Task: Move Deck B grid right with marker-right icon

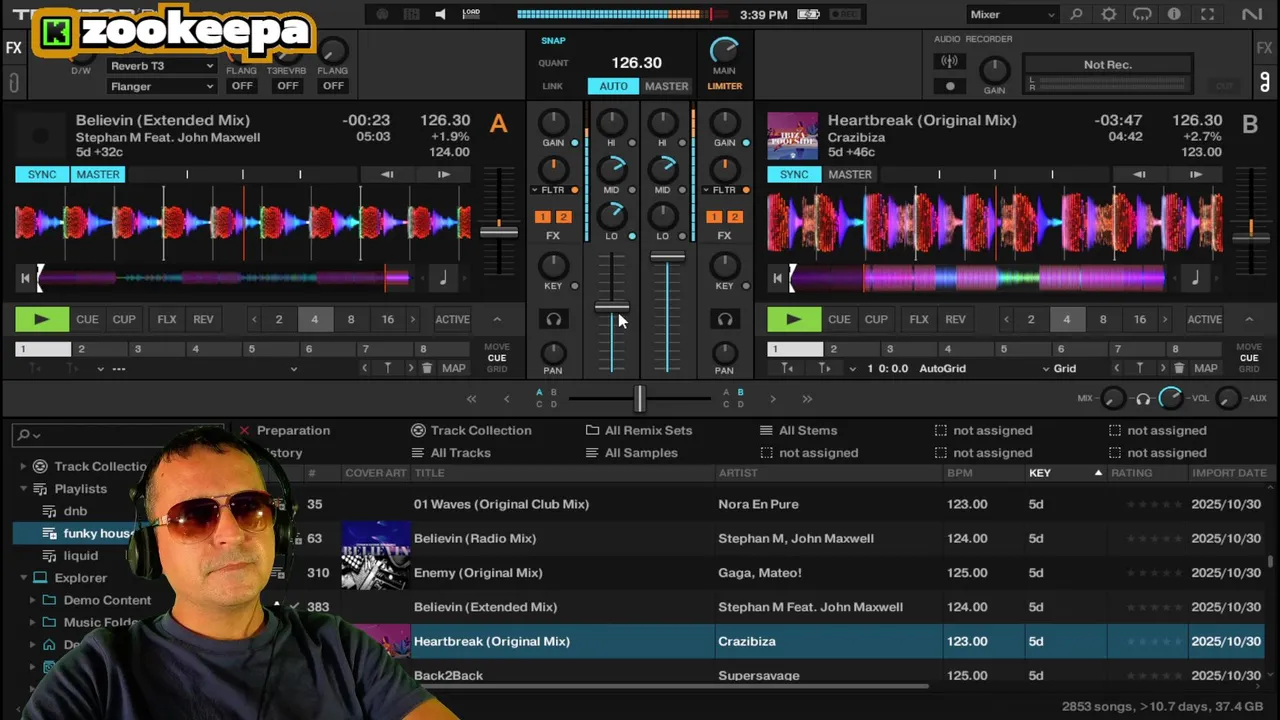Action: [824, 368]
